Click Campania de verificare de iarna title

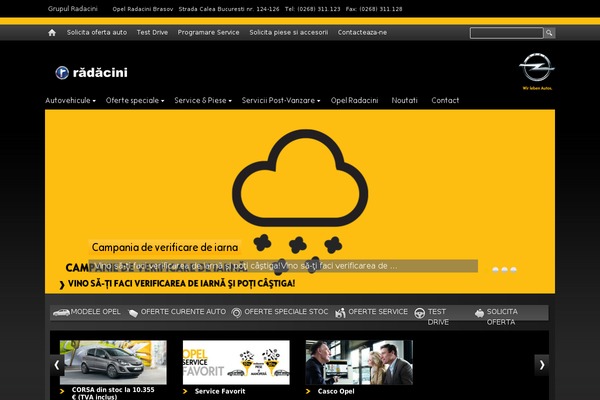[165, 247]
